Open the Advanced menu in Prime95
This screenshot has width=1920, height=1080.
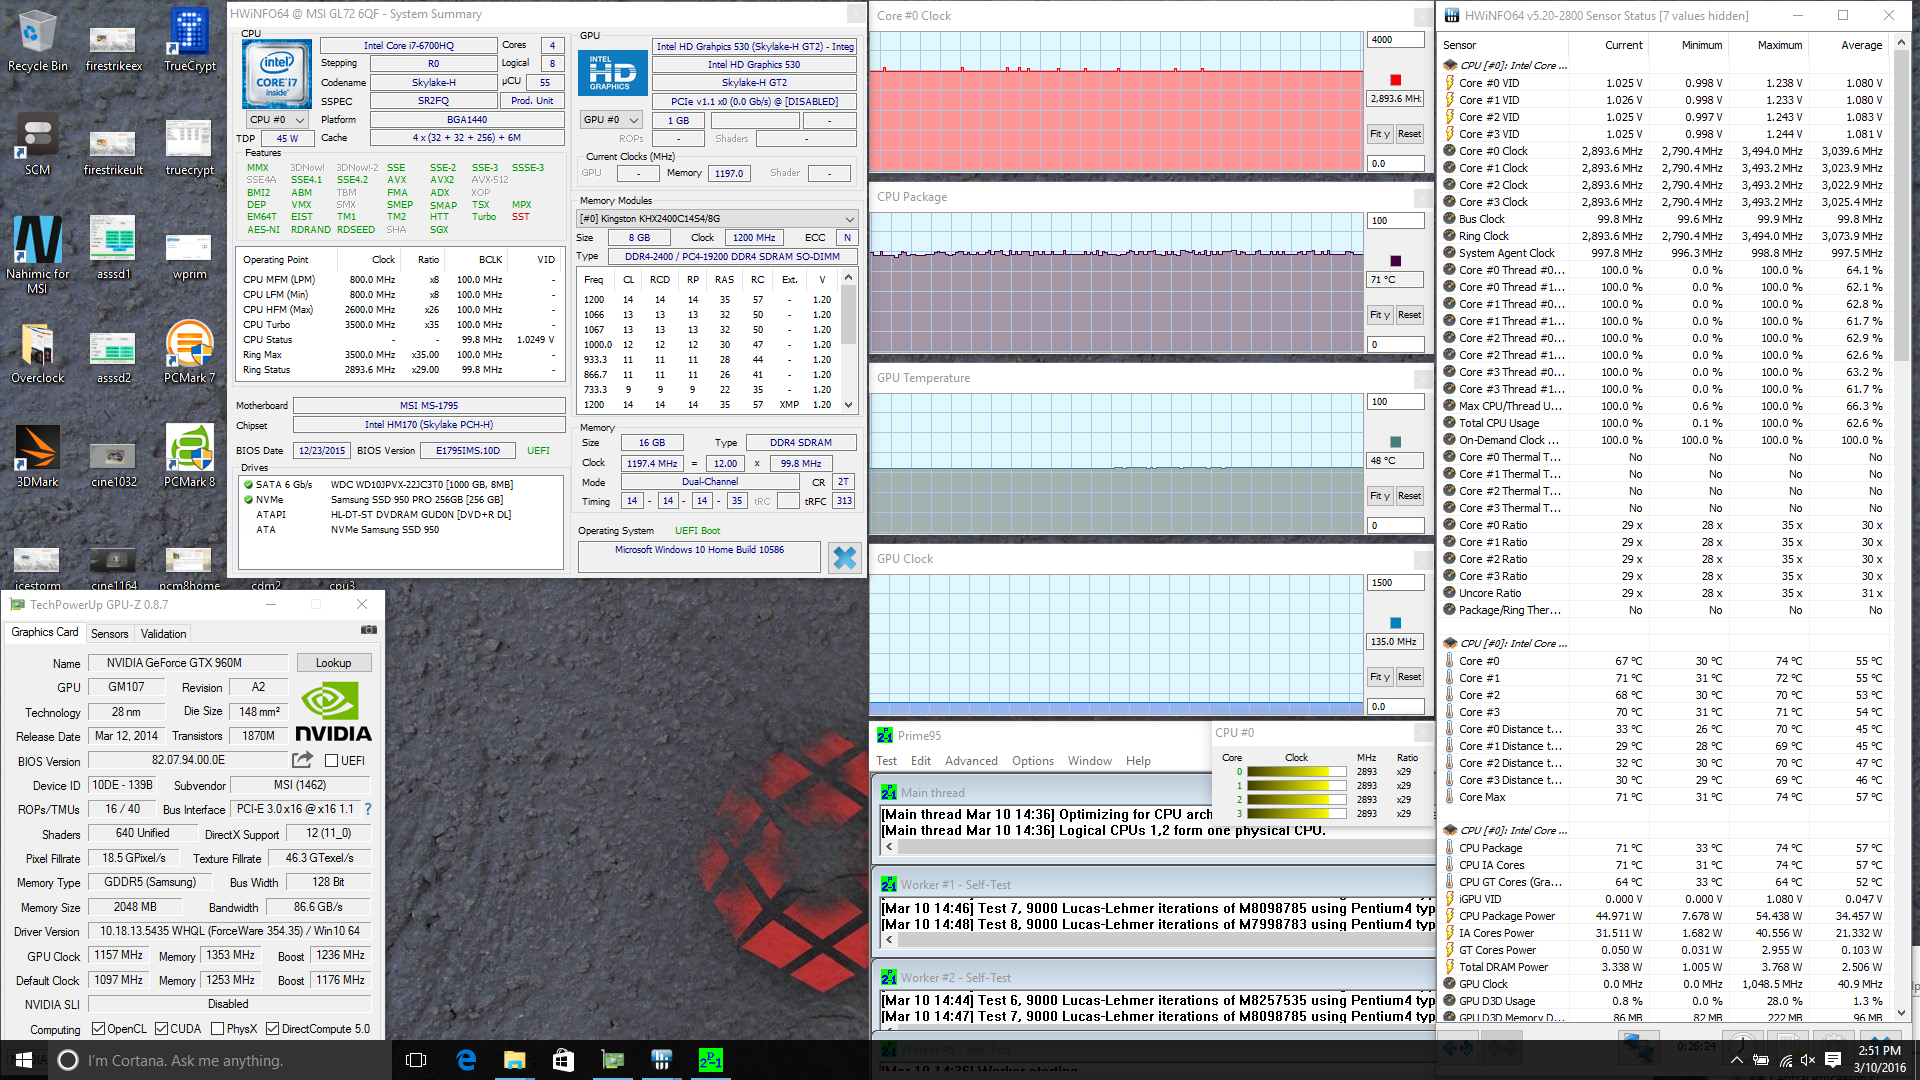coord(970,761)
